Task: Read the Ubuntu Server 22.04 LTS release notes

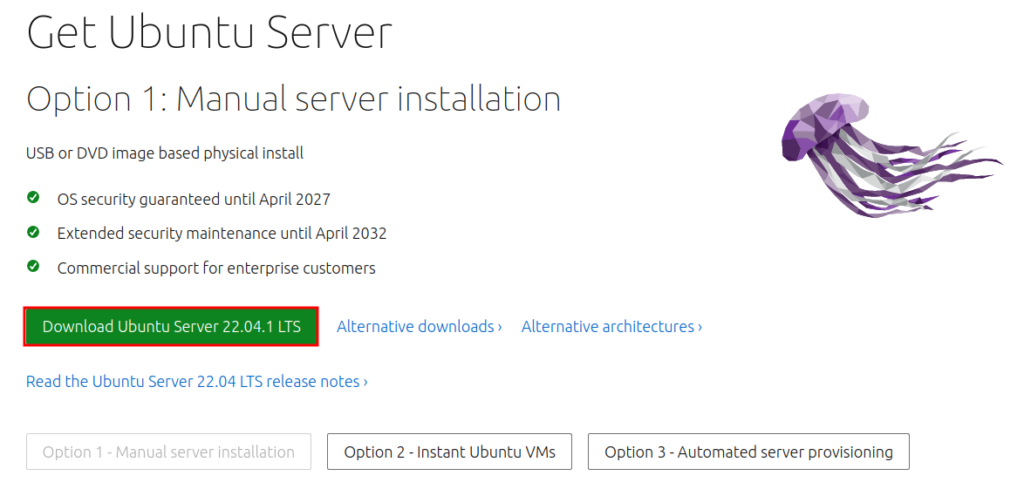Action: (x=195, y=381)
